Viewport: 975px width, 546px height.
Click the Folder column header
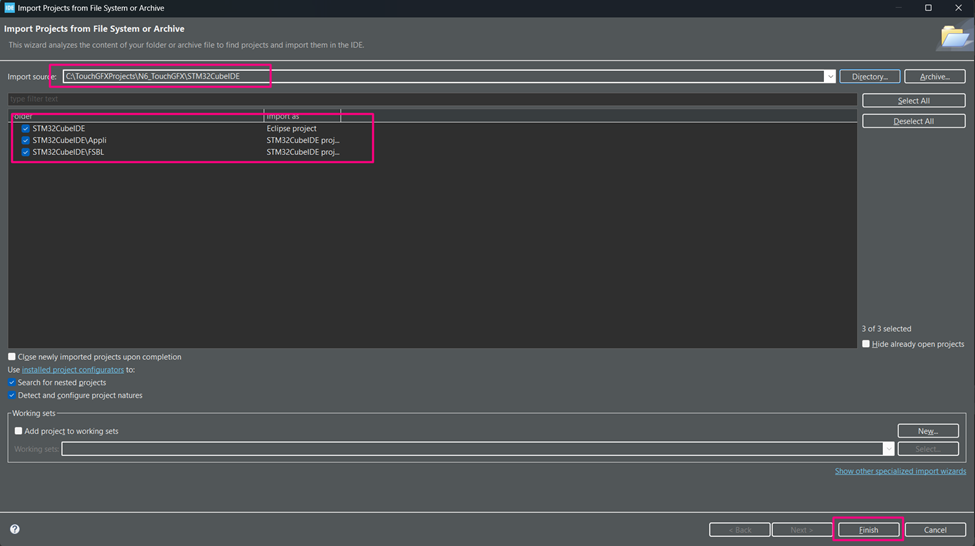pos(137,116)
